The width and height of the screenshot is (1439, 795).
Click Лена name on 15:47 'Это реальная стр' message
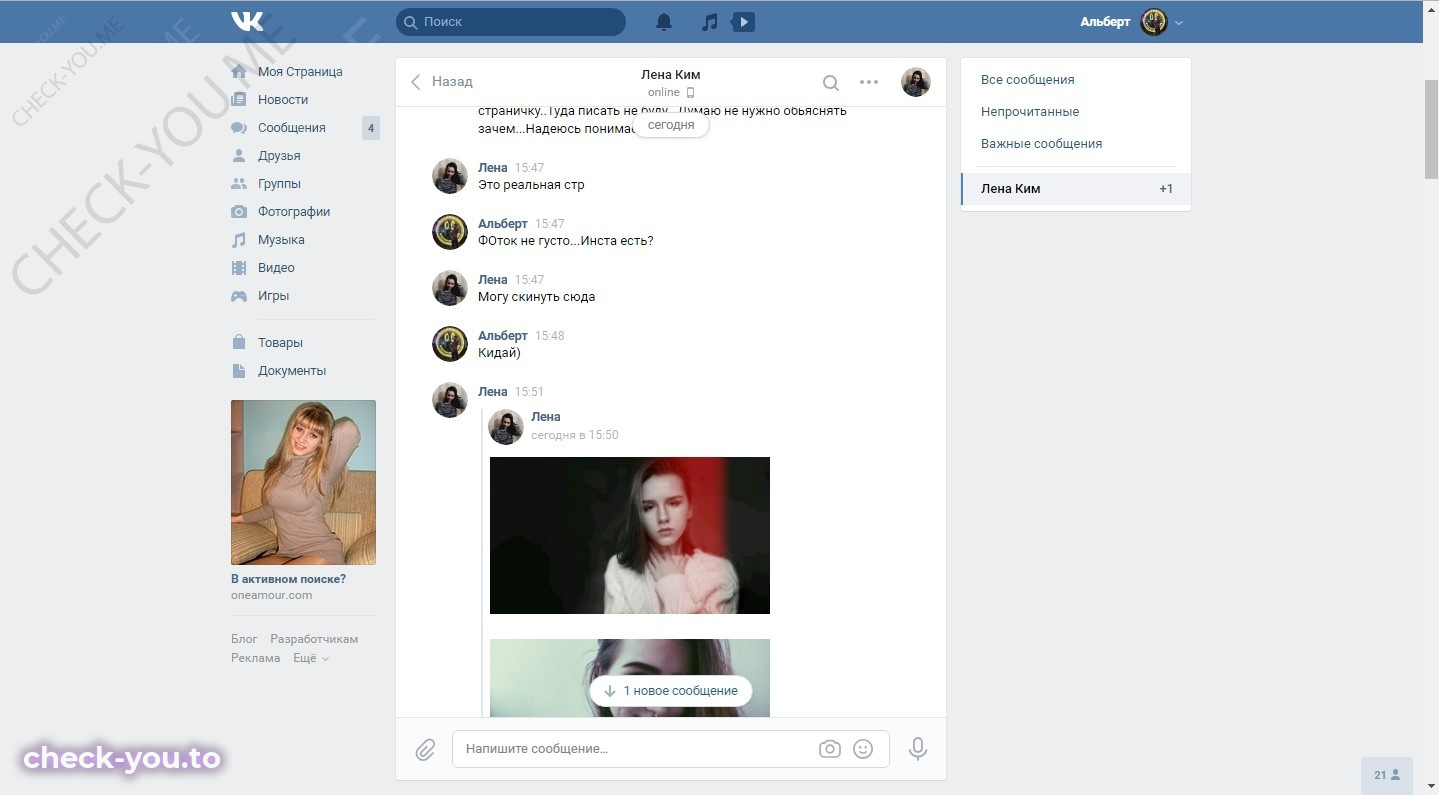pyautogui.click(x=493, y=168)
